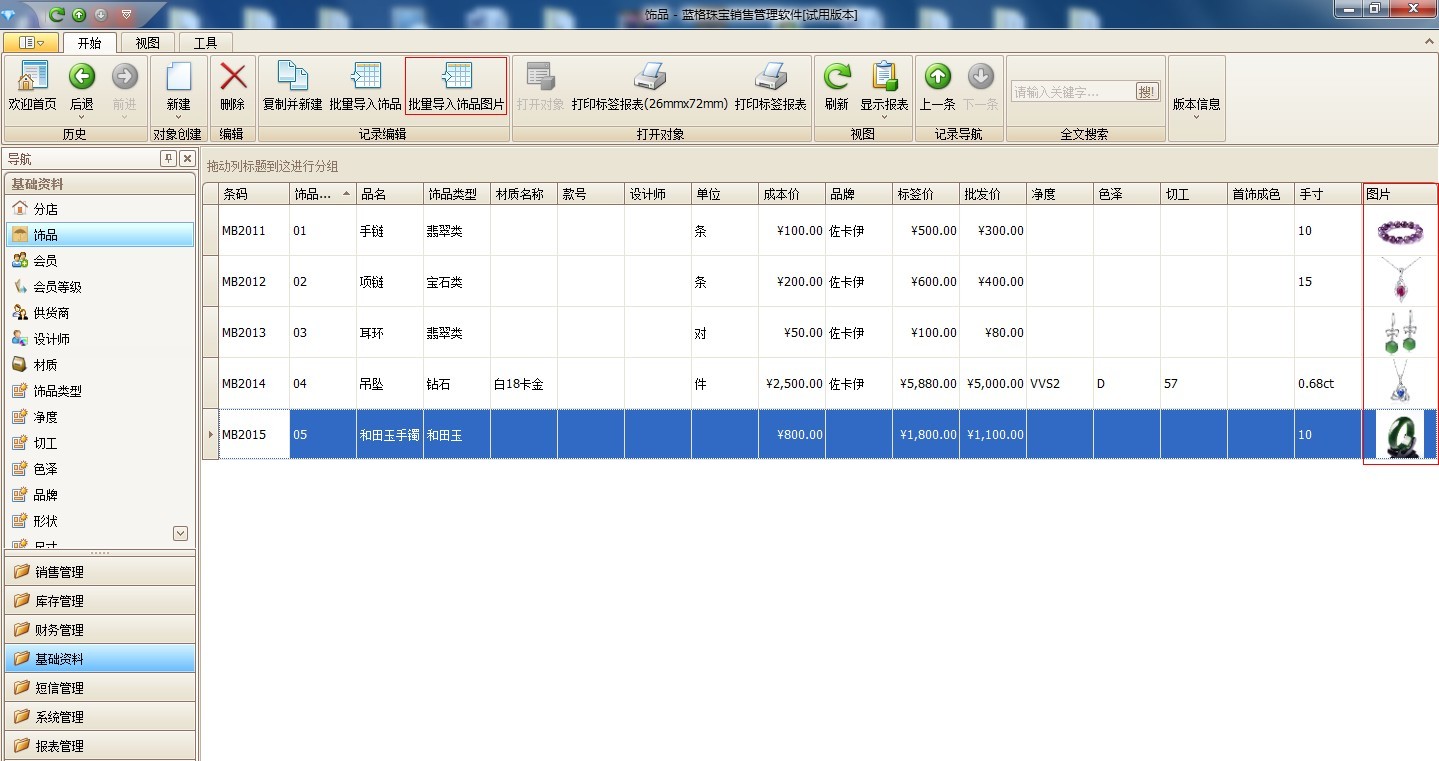Select 会员等级 in navigation tree
This screenshot has width=1439, height=761.
[57, 287]
